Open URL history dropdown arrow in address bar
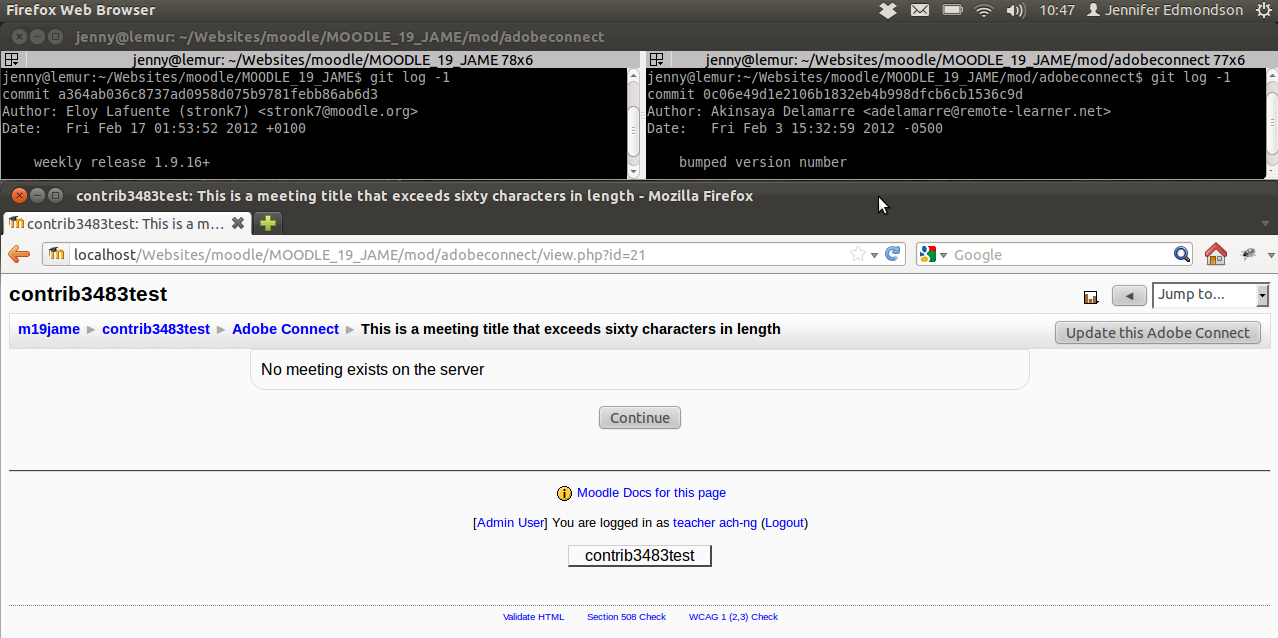The height and width of the screenshot is (638, 1278). (x=874, y=255)
